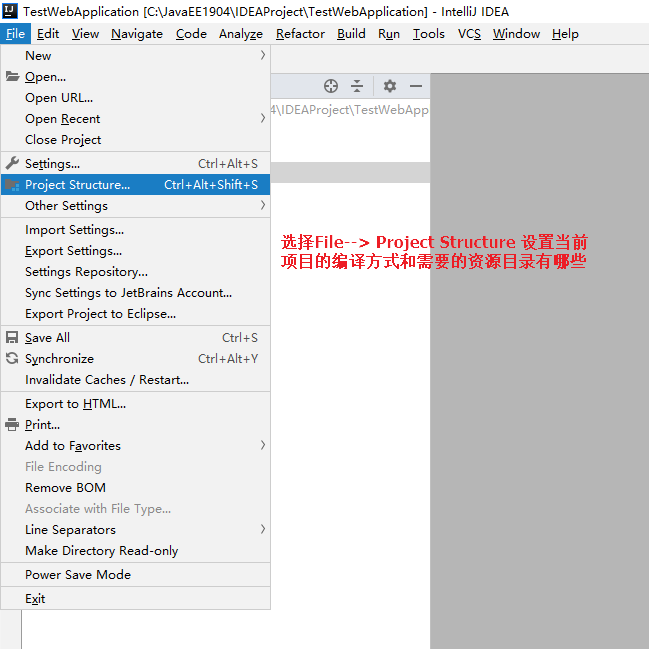Click the wrench icon beside Settings...

point(12,163)
